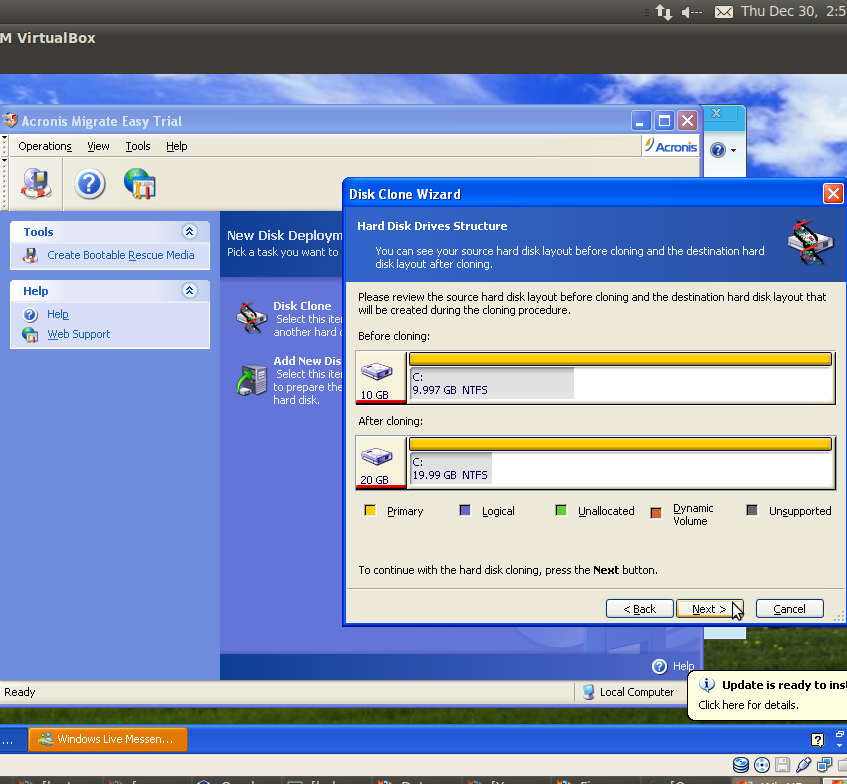Click the blue Logical legend swatch
Image resolution: width=847 pixels, height=784 pixels.
(x=465, y=511)
